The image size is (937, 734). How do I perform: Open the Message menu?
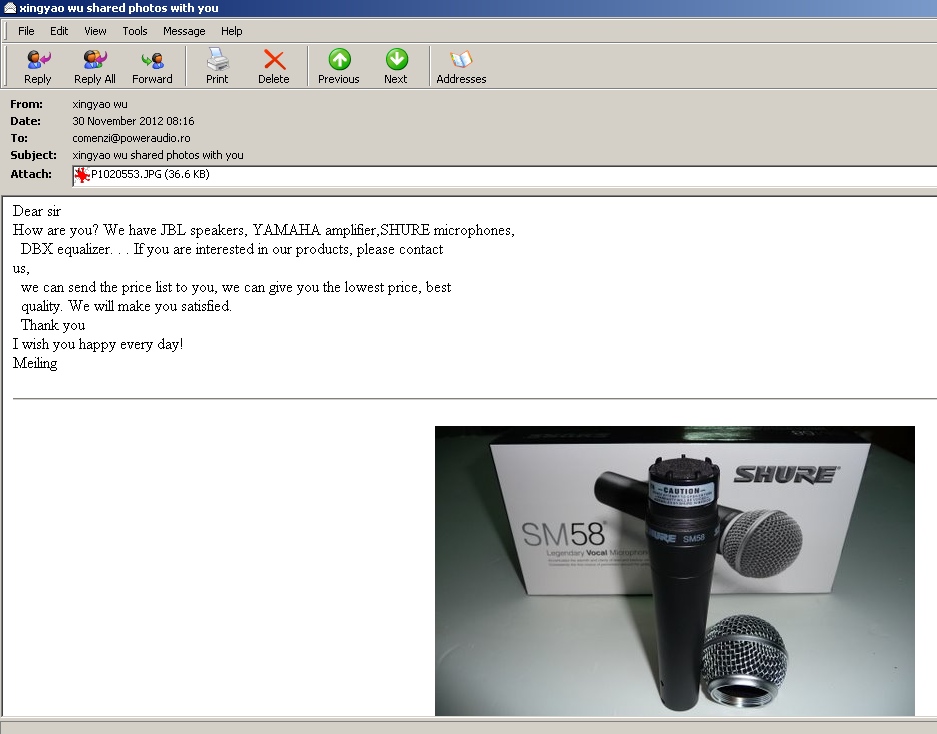pos(184,31)
